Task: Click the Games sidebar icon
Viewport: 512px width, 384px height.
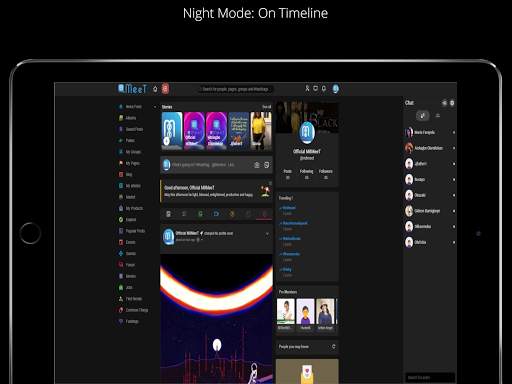Action: [121, 254]
